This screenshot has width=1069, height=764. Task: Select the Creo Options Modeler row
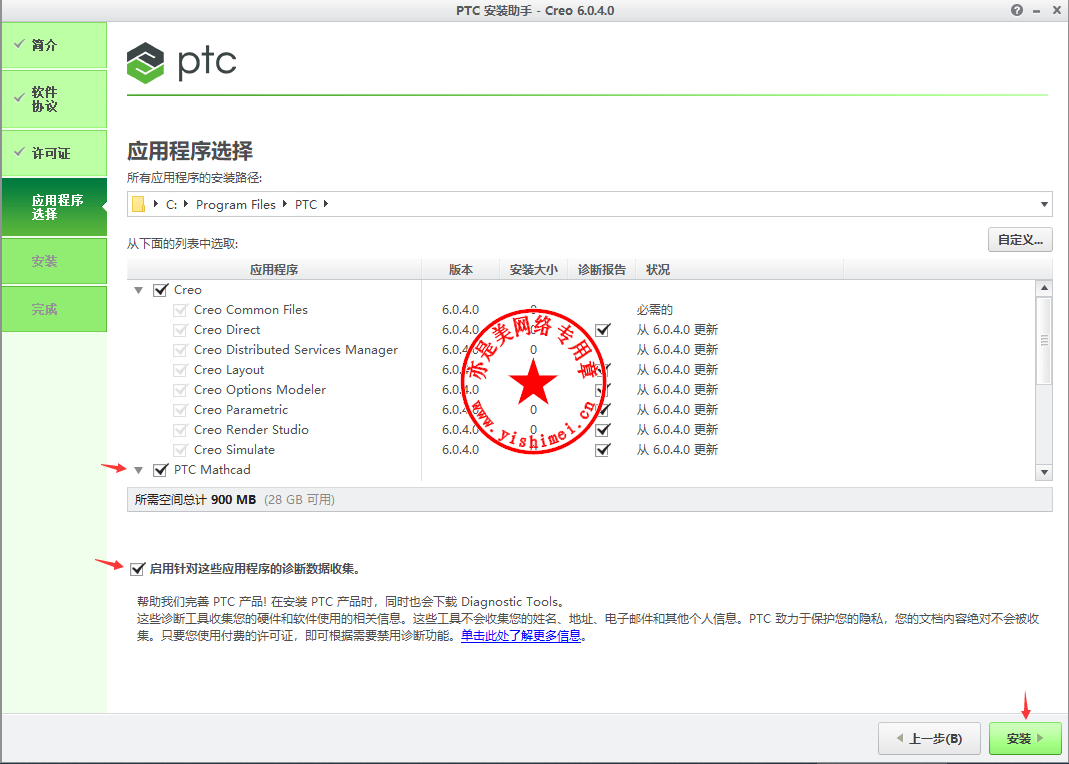coord(581,390)
